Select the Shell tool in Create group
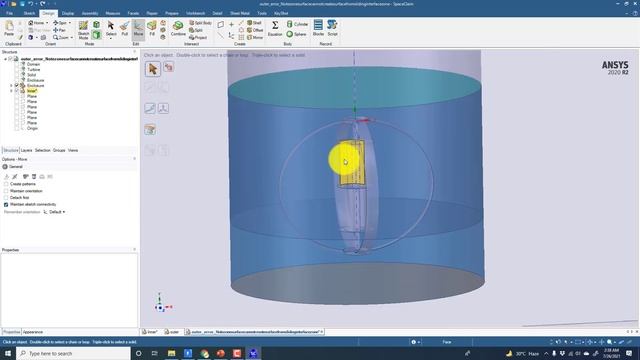640x360 pixels. pos(254,23)
